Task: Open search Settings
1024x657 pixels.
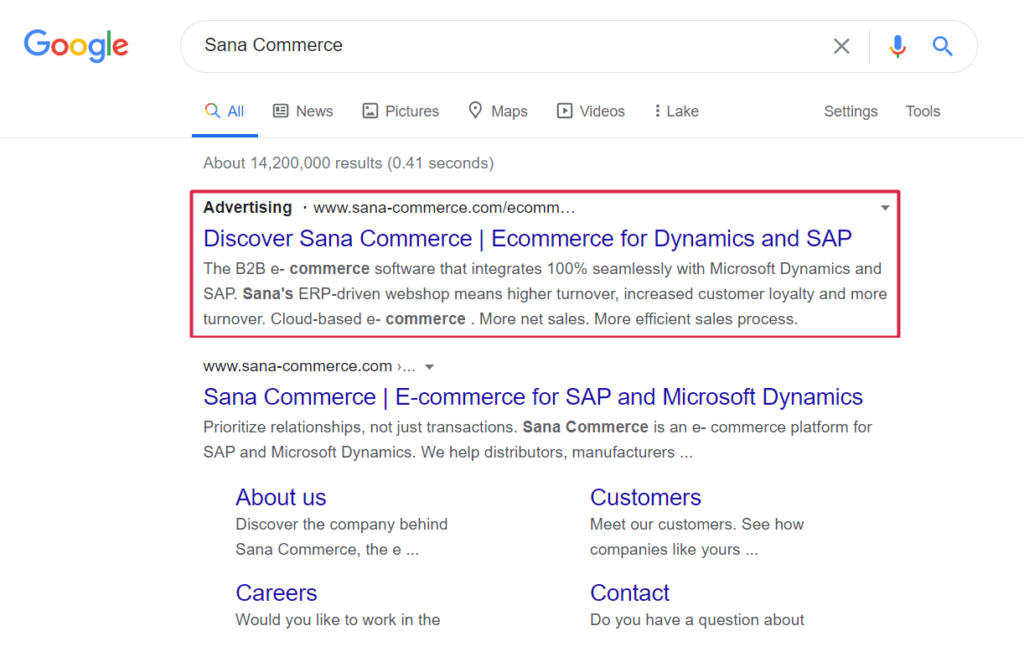Action: click(x=850, y=111)
